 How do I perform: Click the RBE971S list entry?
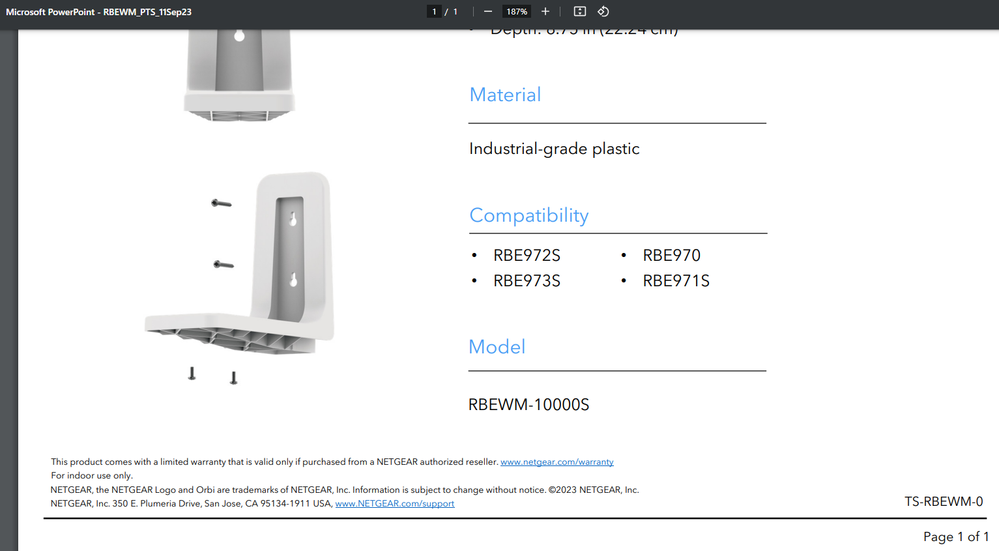676,281
